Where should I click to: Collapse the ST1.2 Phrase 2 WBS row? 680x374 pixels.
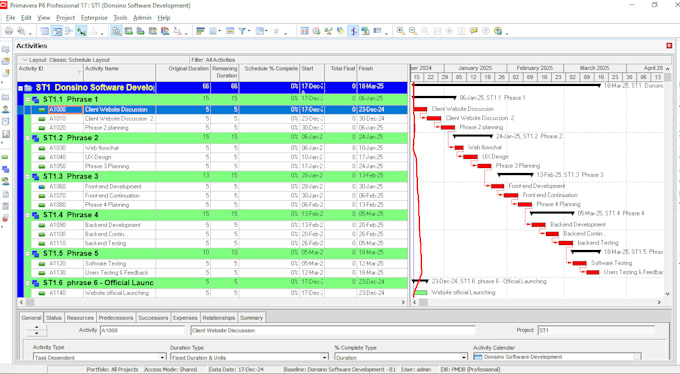pyautogui.click(x=27, y=138)
